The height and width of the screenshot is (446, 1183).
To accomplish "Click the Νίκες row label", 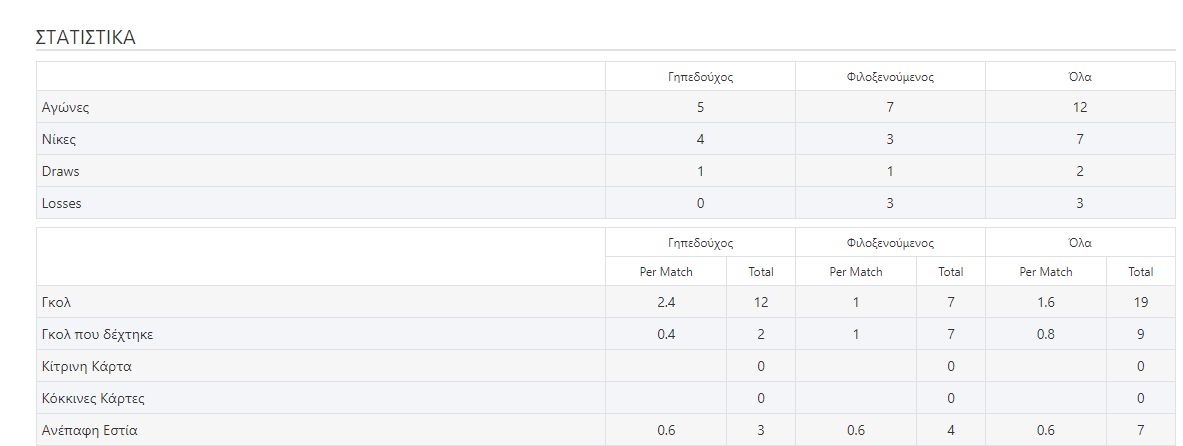I will pyautogui.click(x=59, y=139).
